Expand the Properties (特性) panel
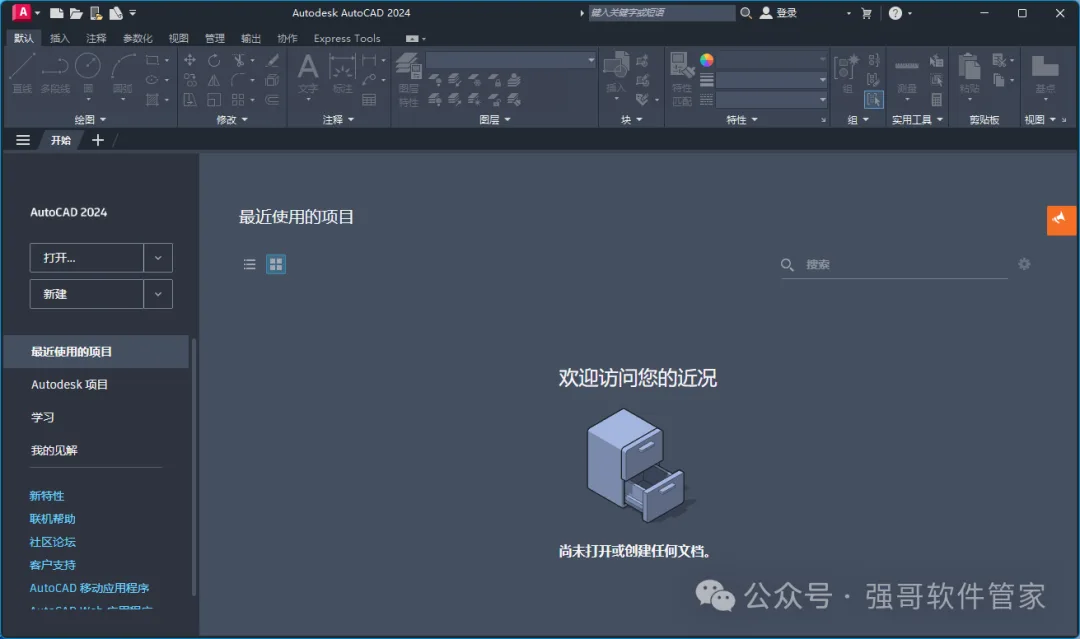Image resolution: width=1080 pixels, height=639 pixels. point(742,120)
